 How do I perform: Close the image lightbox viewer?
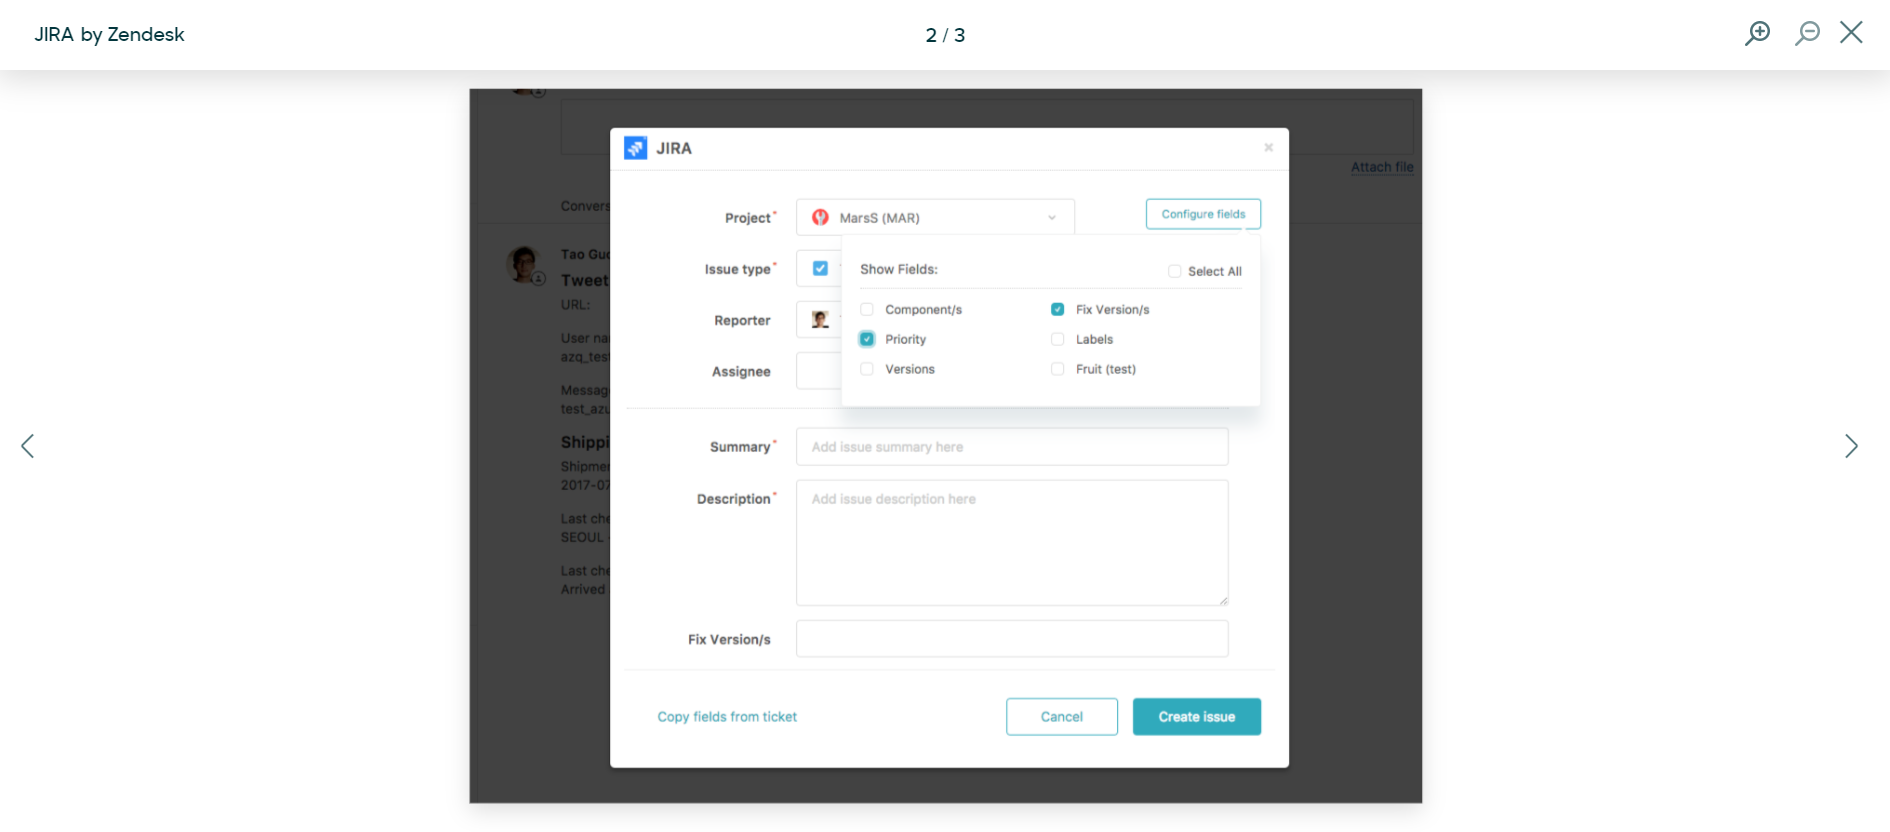1851,32
